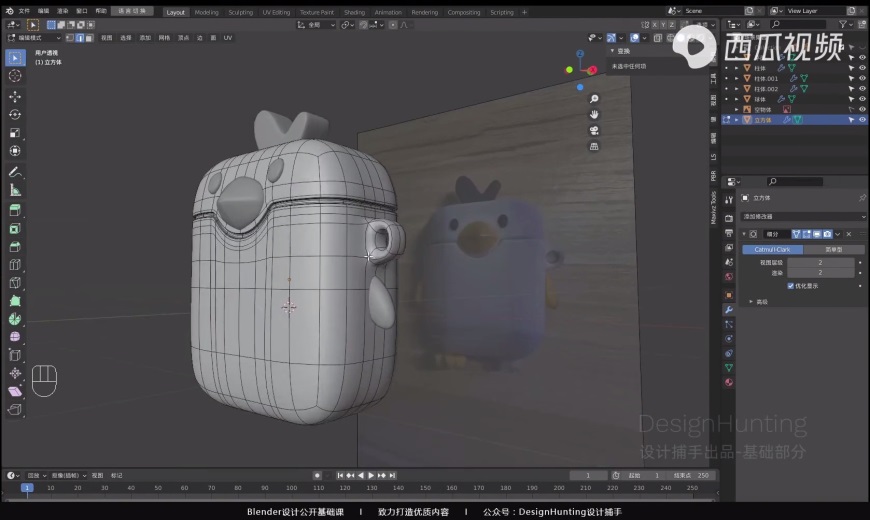Viewport: 870px width, 520px height.
Task: Toggle visibility eye of 柱体.002
Action: [862, 89]
